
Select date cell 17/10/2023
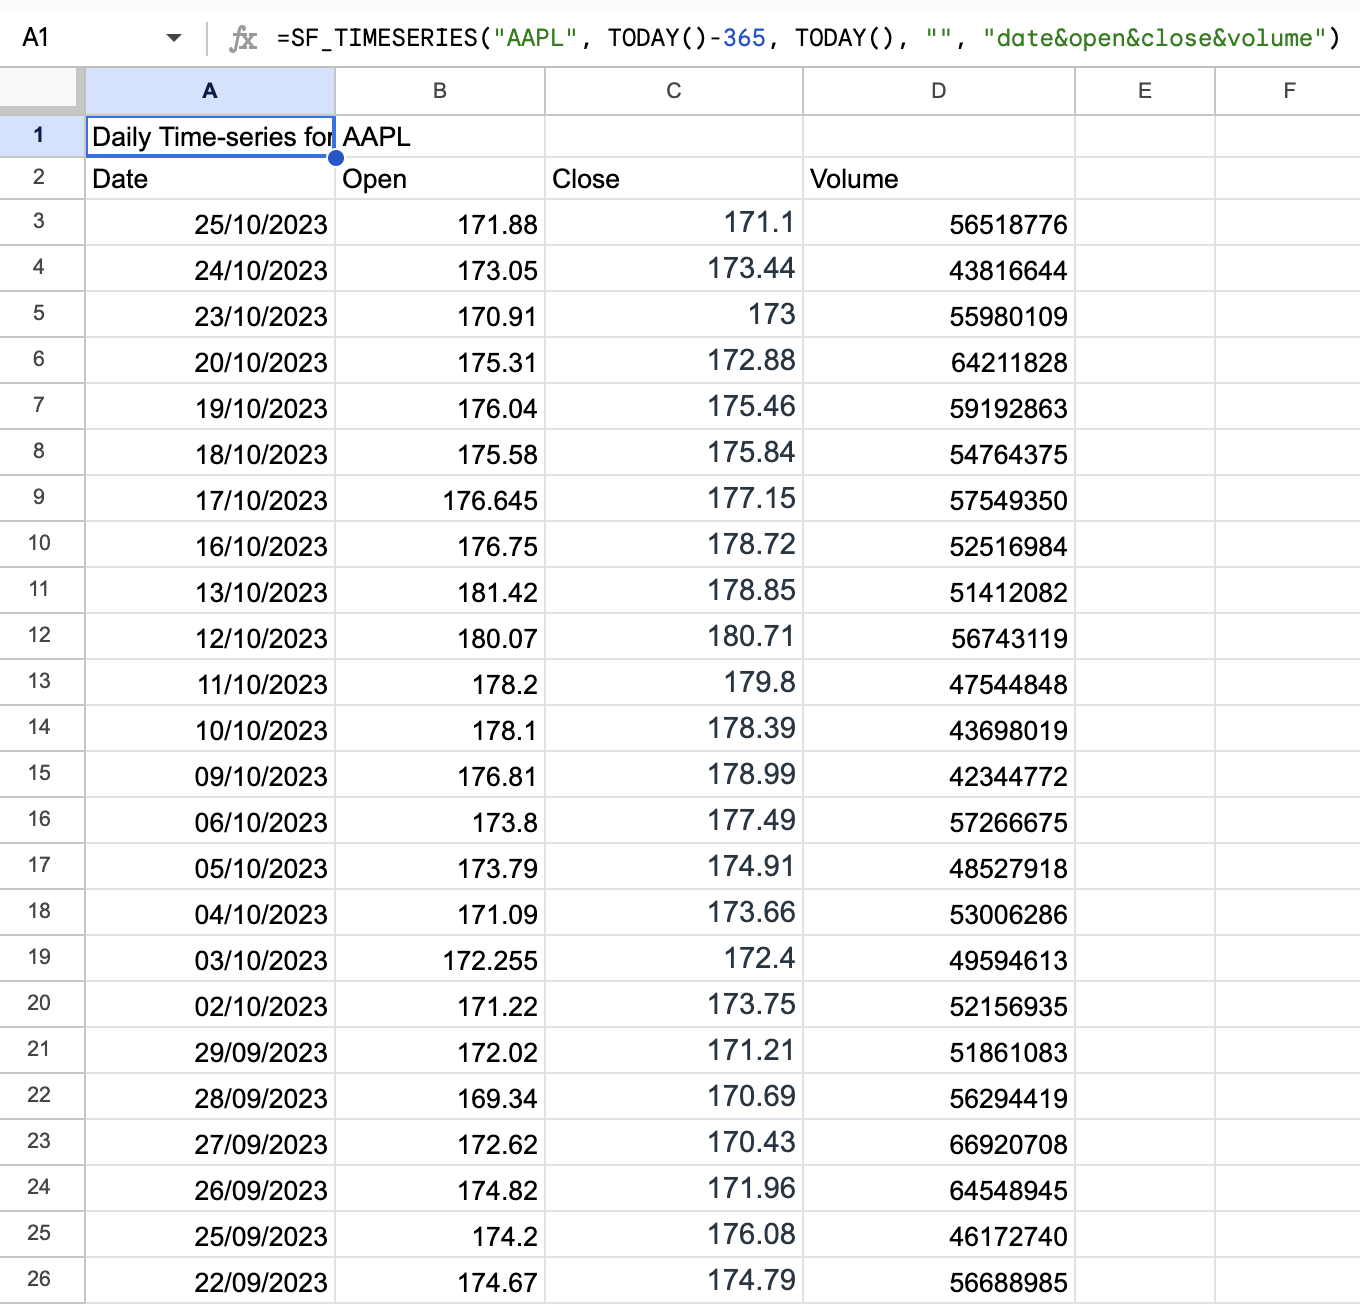[x=210, y=498]
